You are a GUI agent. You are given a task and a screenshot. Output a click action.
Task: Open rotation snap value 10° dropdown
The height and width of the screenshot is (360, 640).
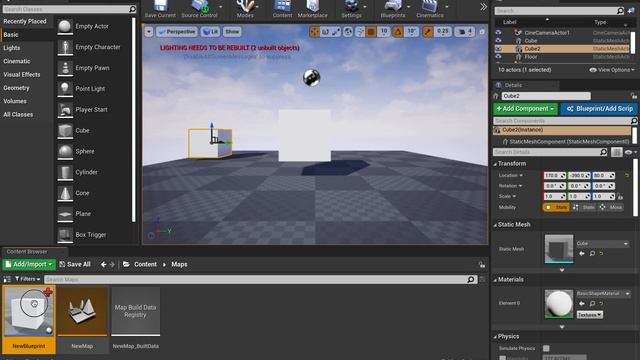pyautogui.click(x=411, y=31)
